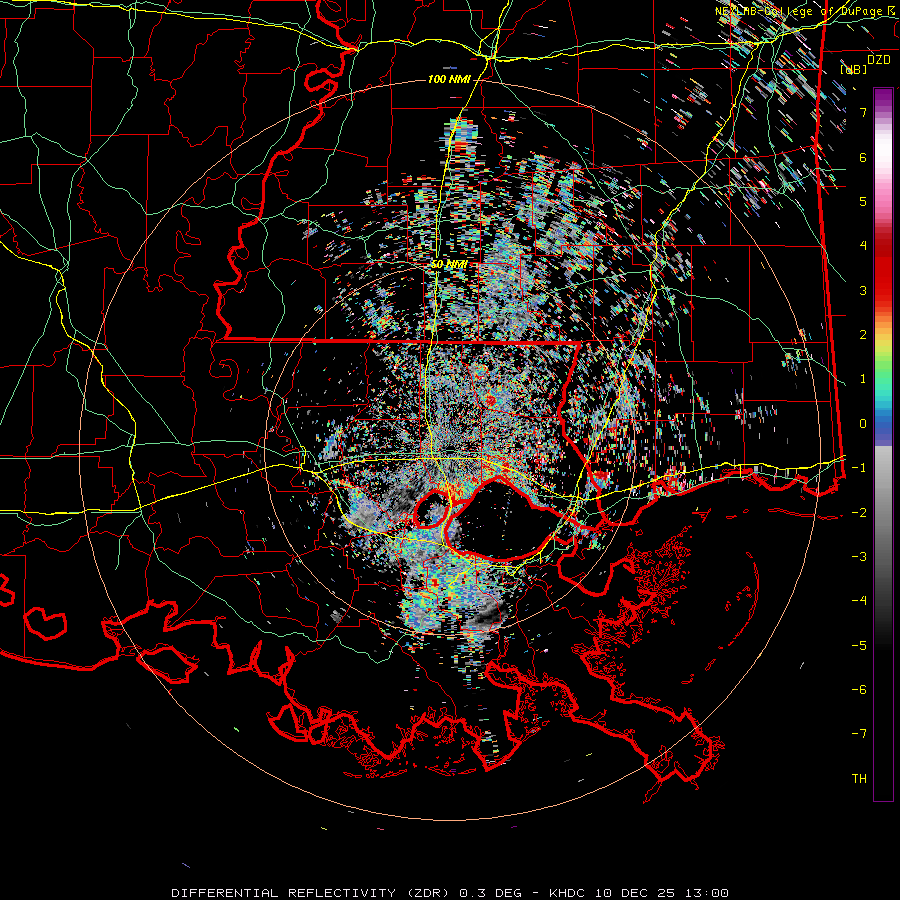
Task: Click the "7" tick label on the color scale
Action: point(863,112)
